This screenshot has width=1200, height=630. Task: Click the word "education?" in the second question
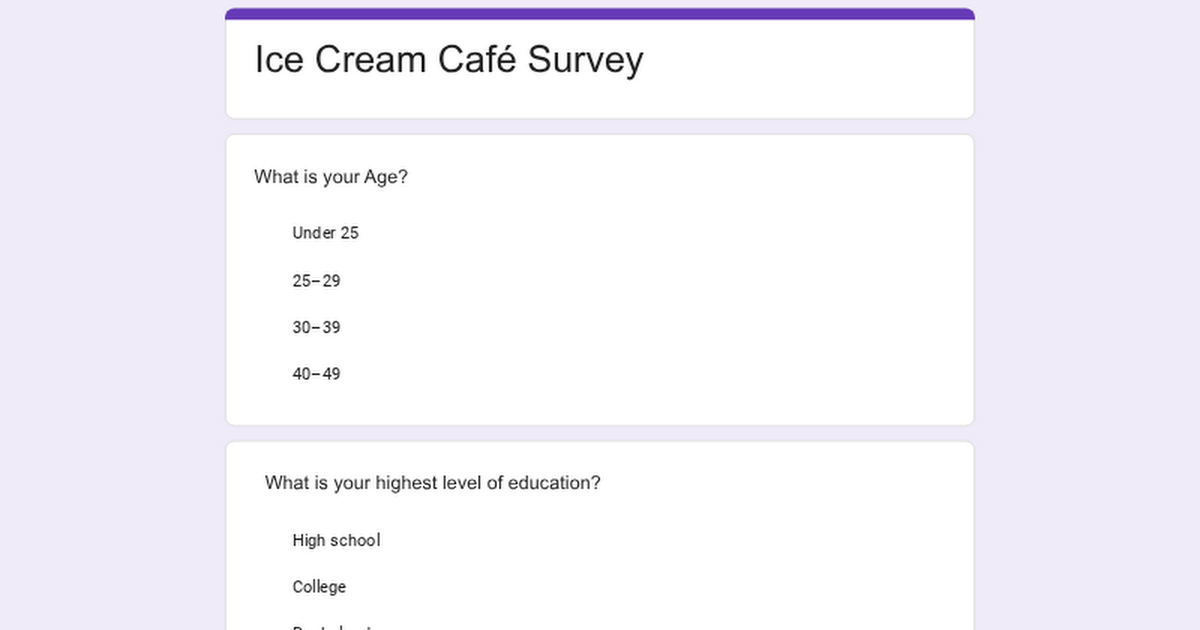tap(554, 483)
